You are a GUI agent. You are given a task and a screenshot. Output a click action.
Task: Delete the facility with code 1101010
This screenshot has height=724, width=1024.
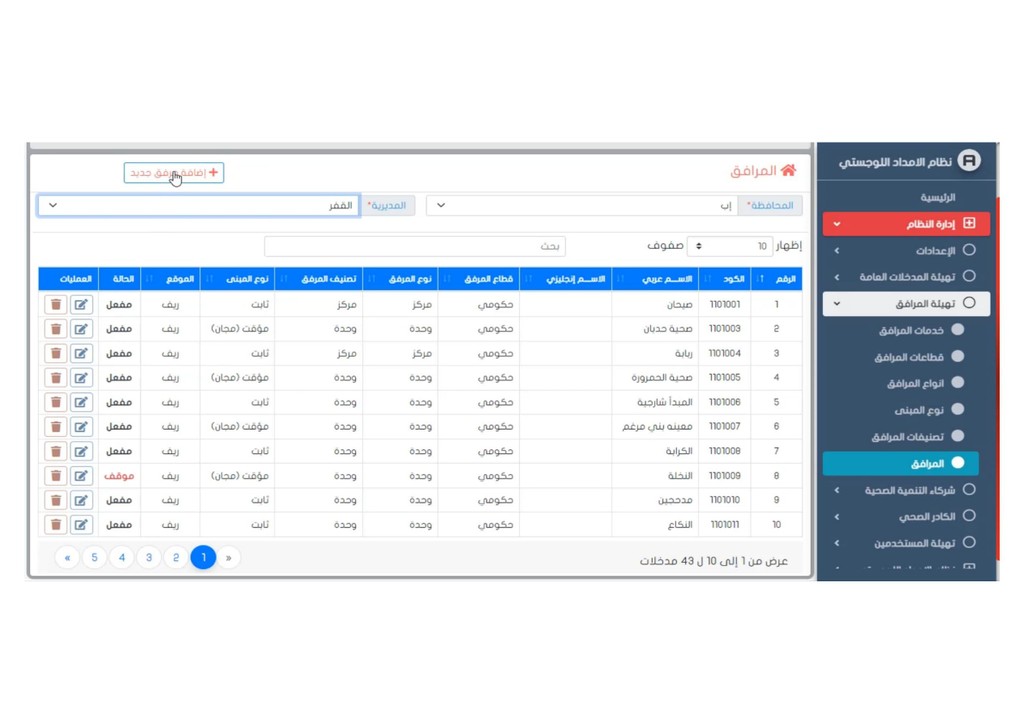56,500
